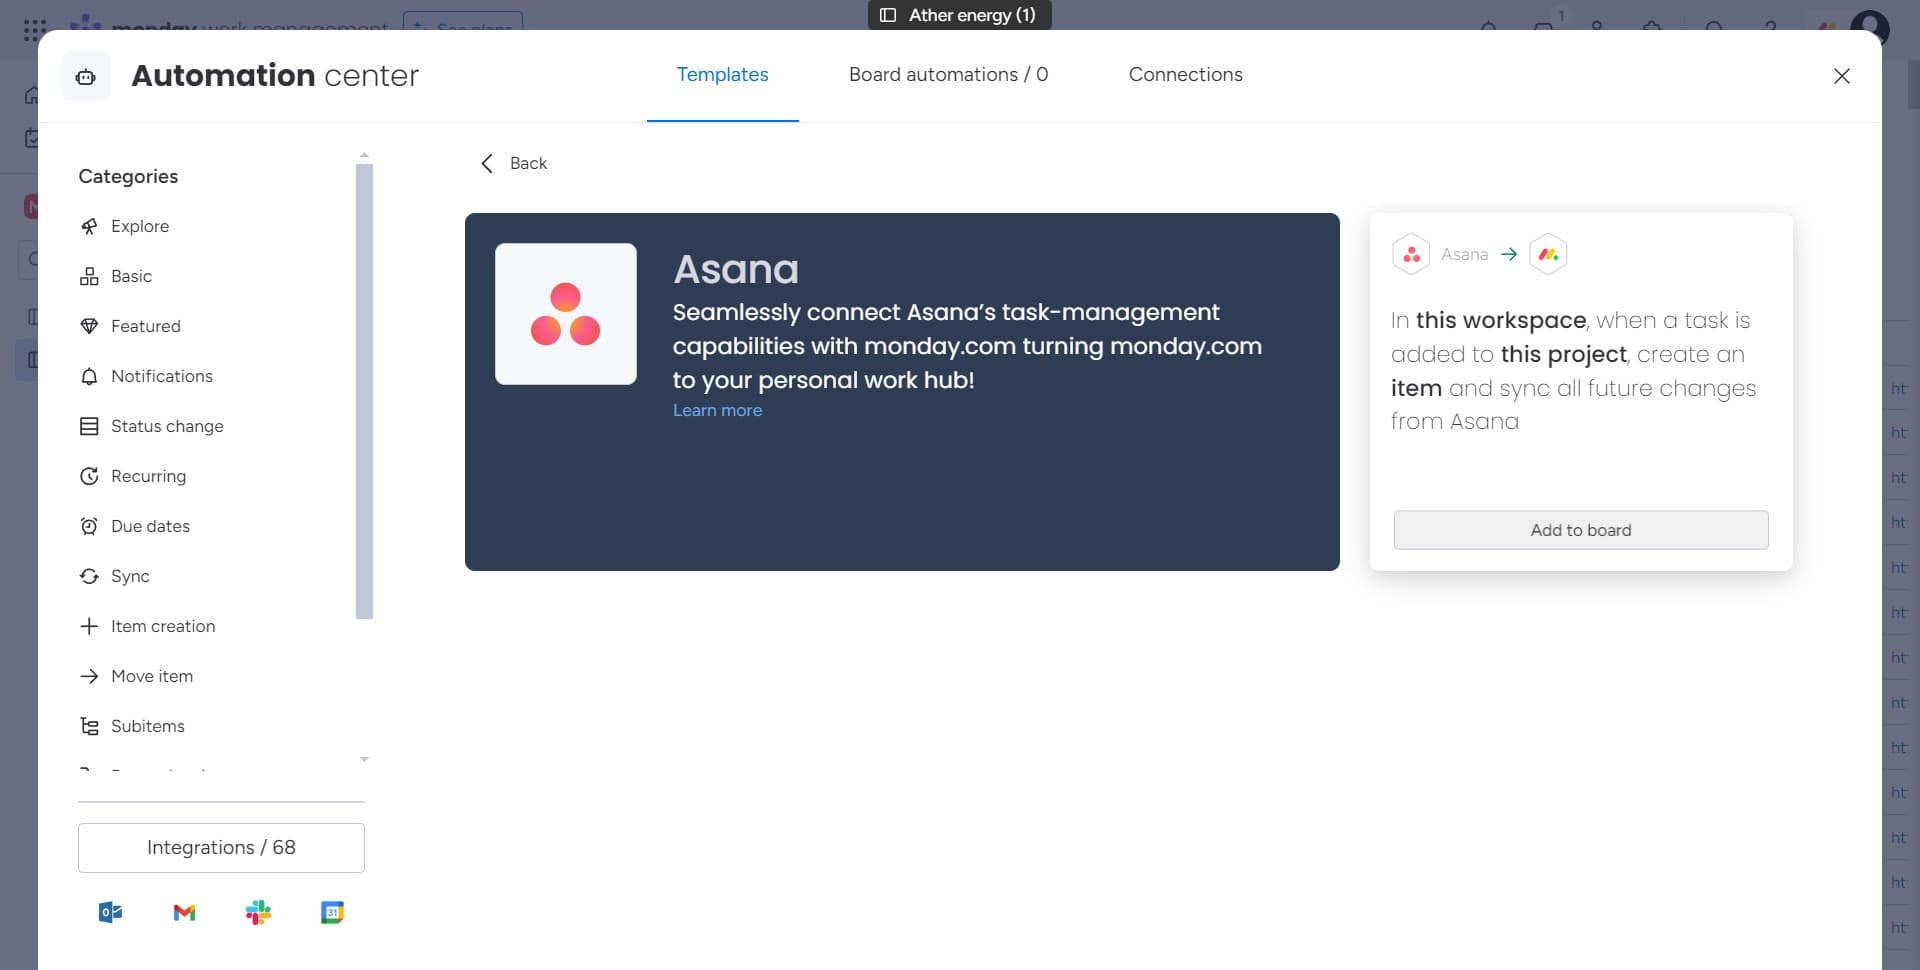Open Integrations / 68 button
The width and height of the screenshot is (1920, 970).
221,847
